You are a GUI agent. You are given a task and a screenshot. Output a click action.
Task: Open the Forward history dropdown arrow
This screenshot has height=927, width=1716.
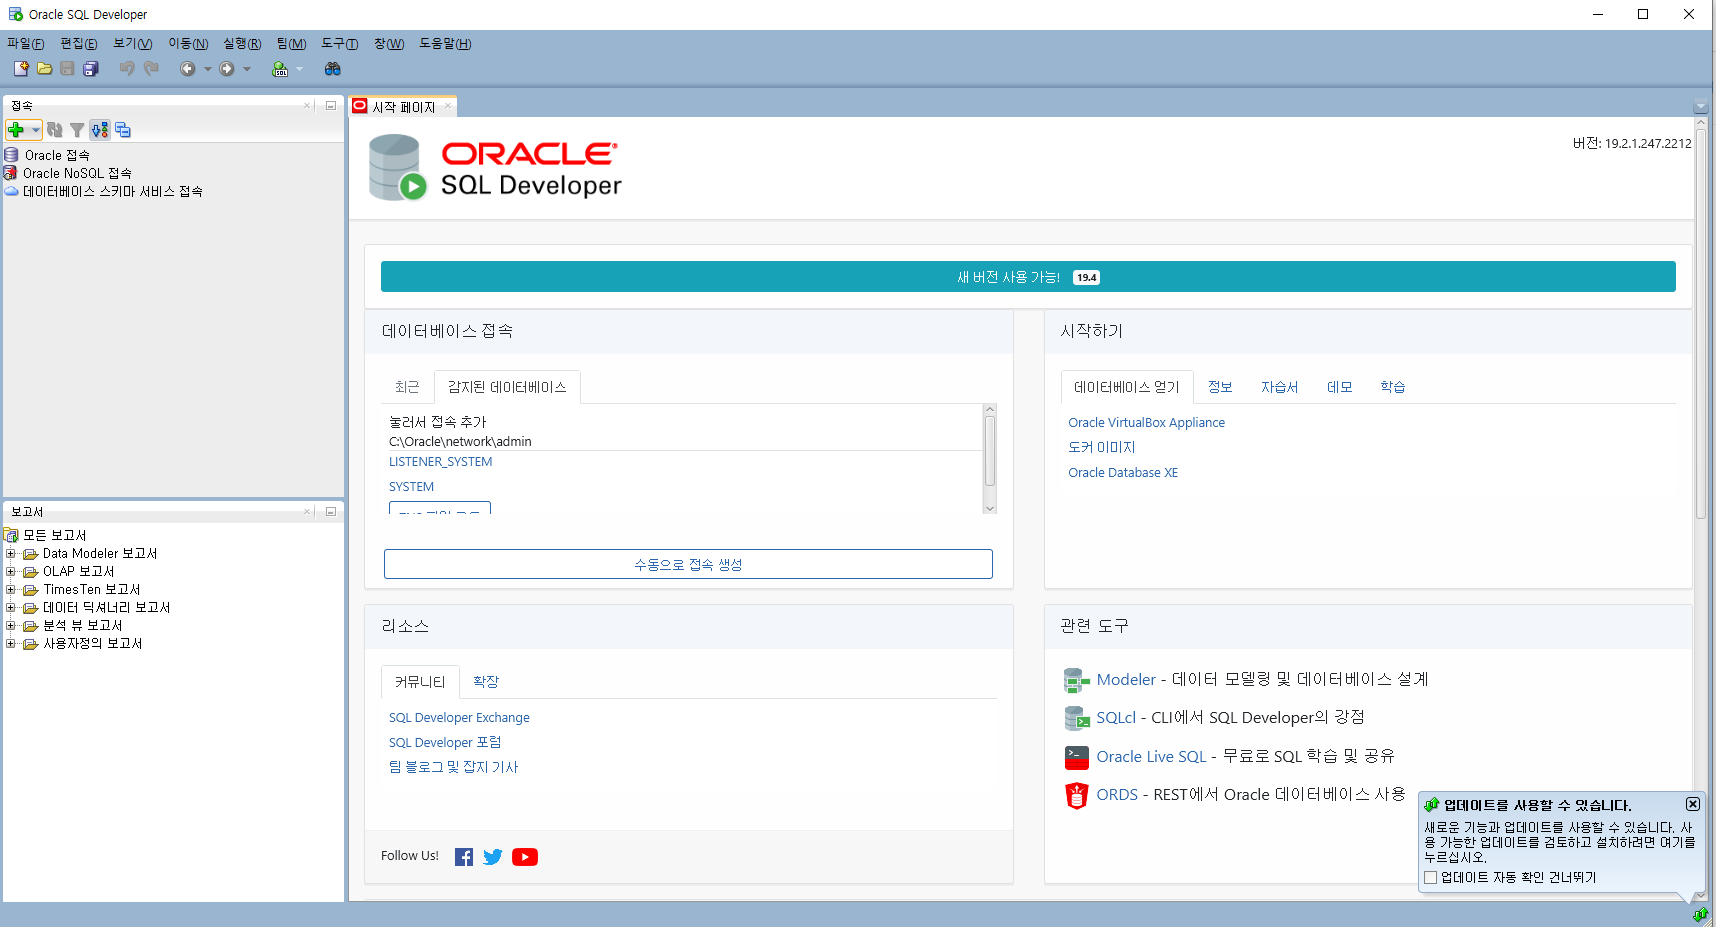click(247, 69)
